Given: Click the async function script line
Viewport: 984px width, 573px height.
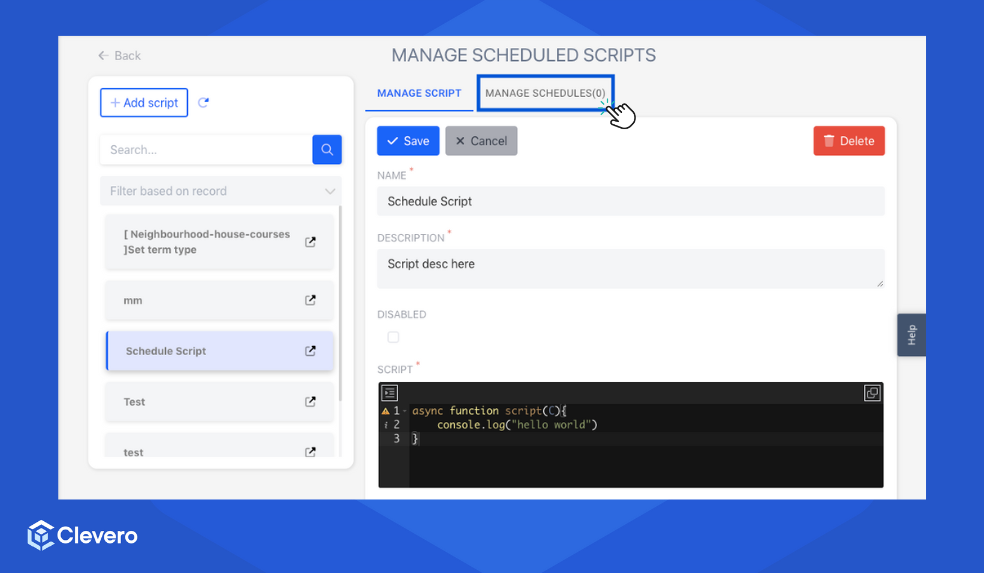Looking at the screenshot, I should pos(489,411).
